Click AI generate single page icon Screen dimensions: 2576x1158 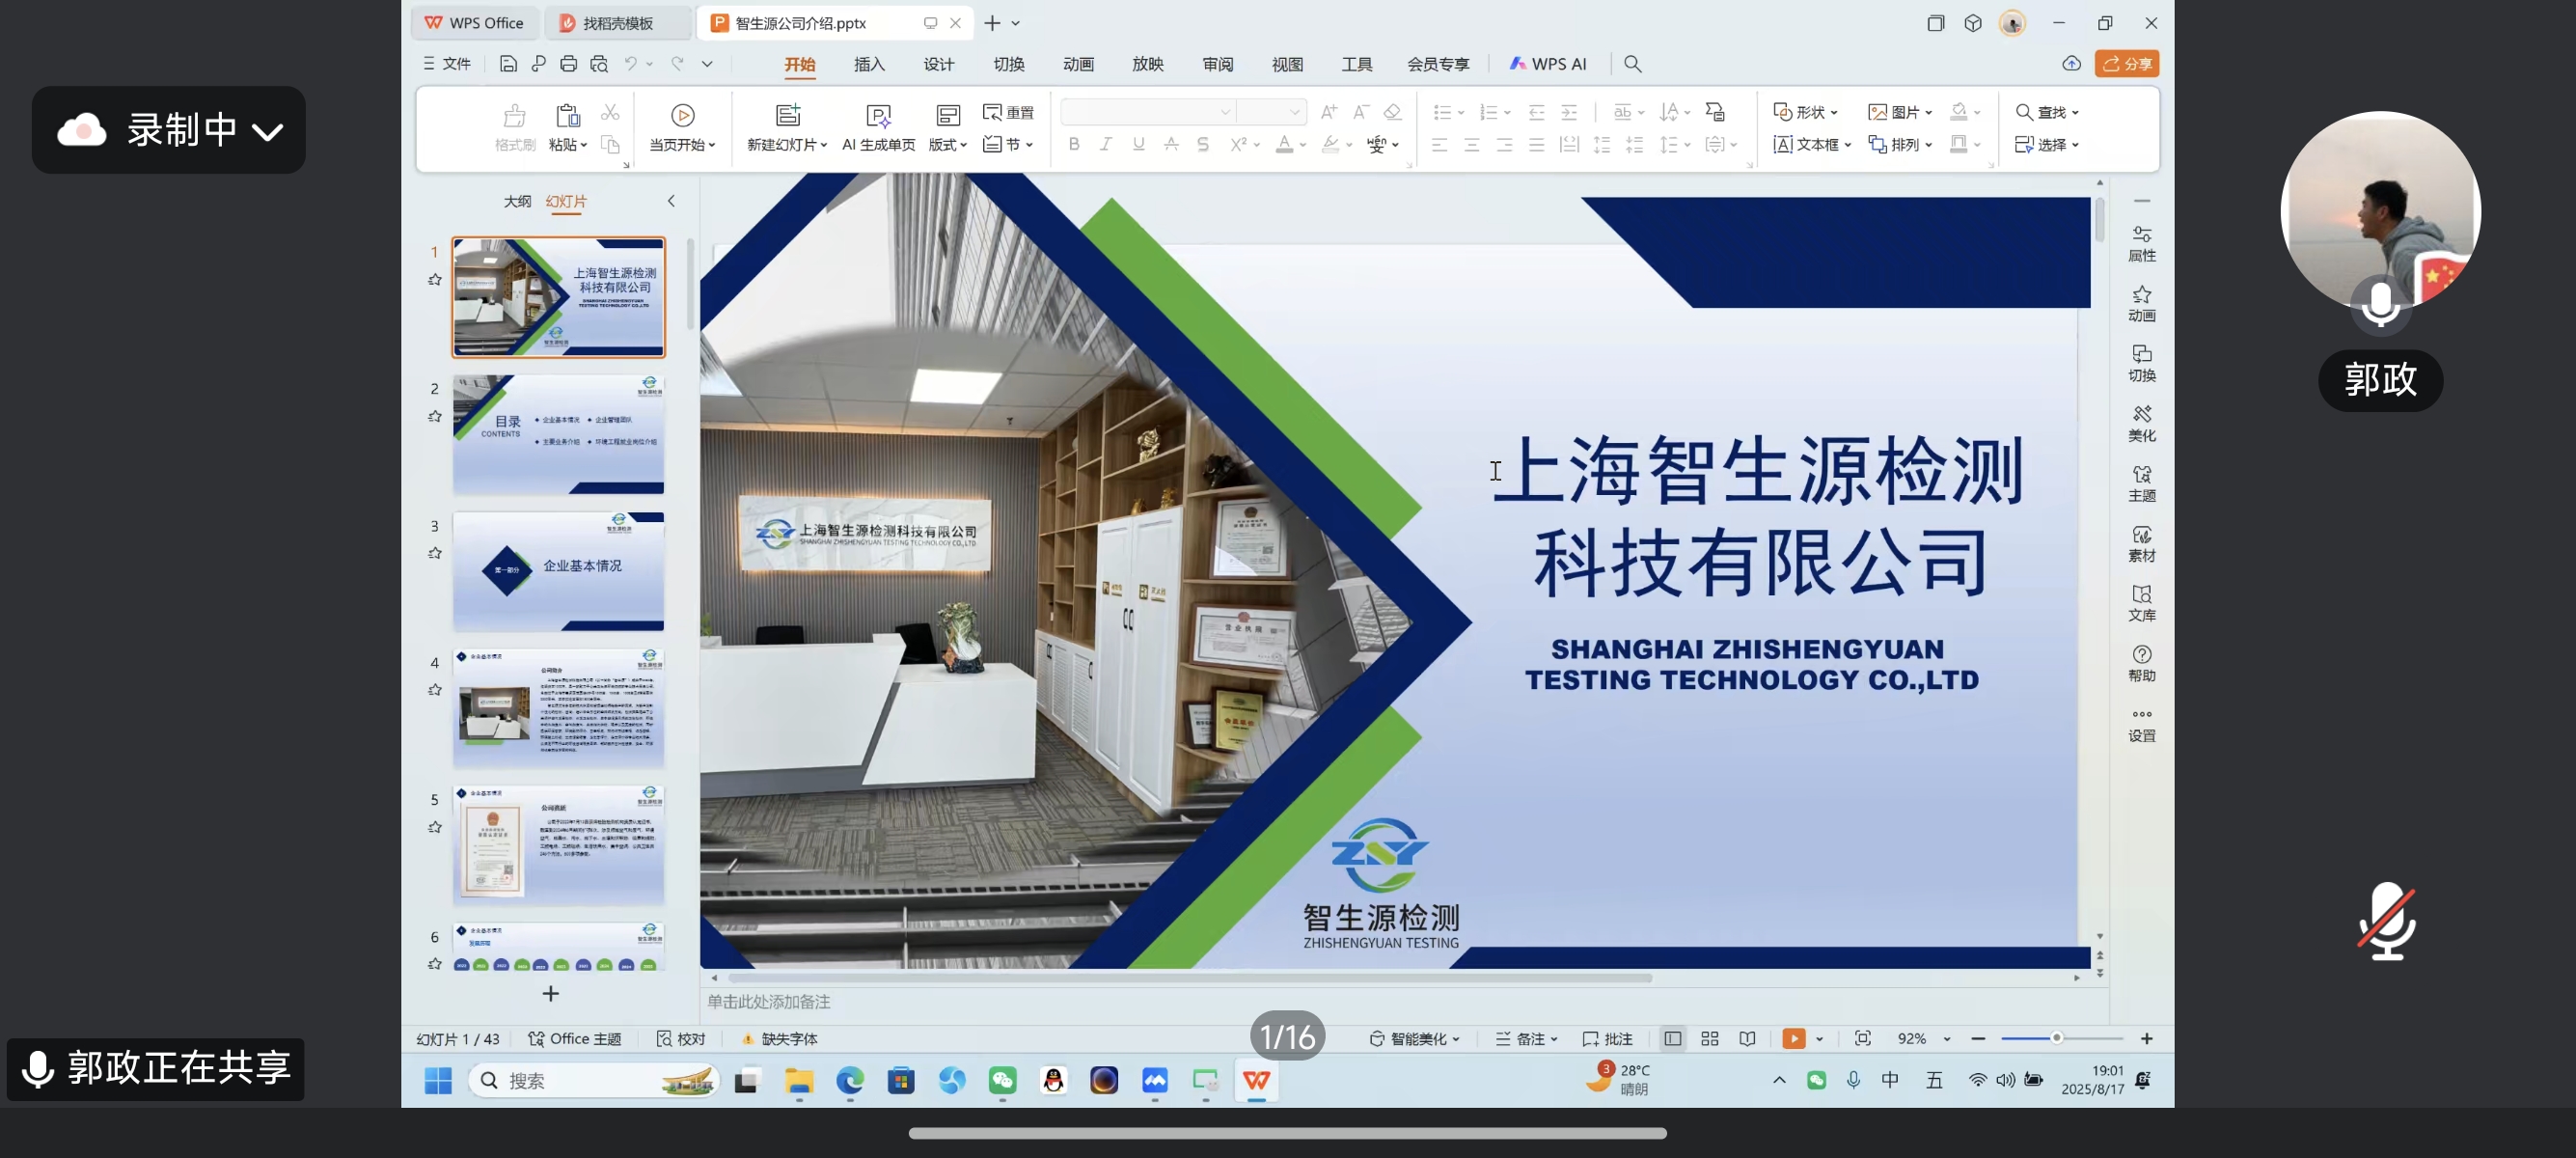point(878,116)
